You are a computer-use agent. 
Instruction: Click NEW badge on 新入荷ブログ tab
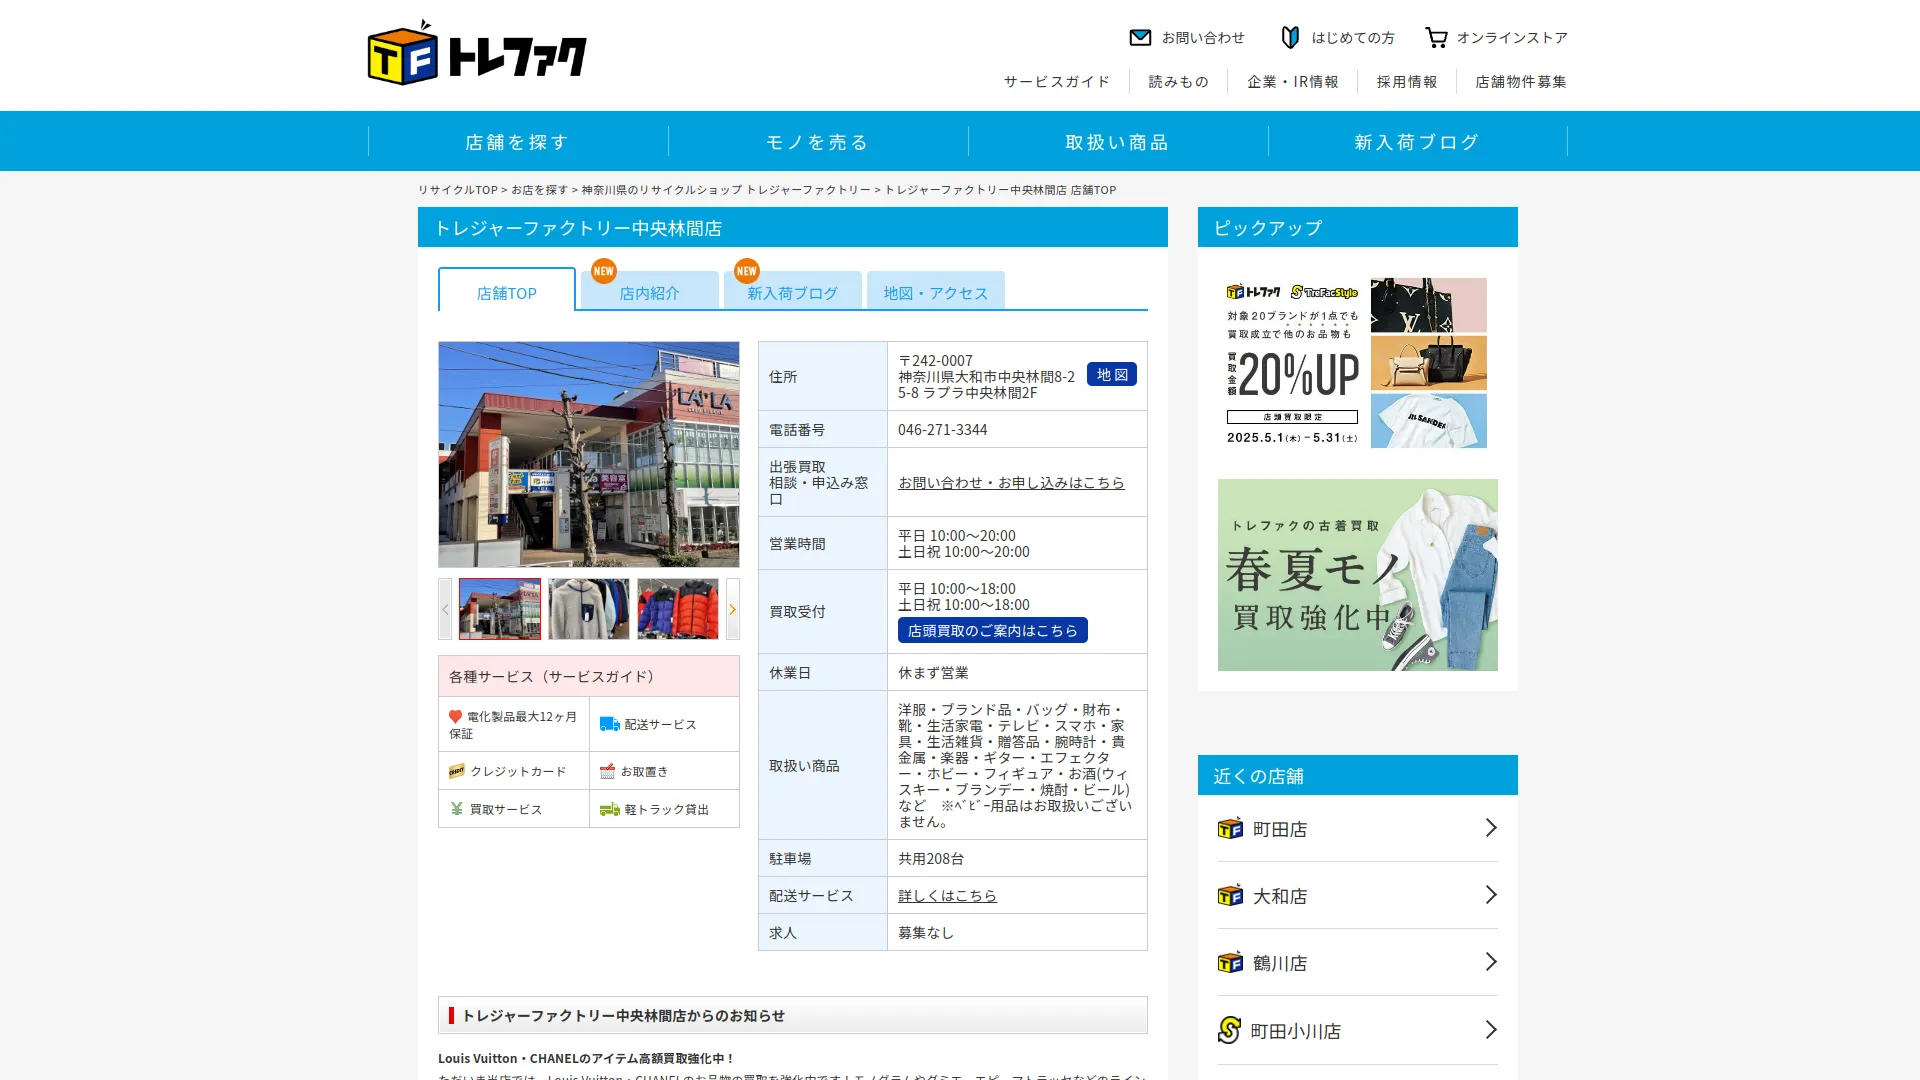coord(747,271)
